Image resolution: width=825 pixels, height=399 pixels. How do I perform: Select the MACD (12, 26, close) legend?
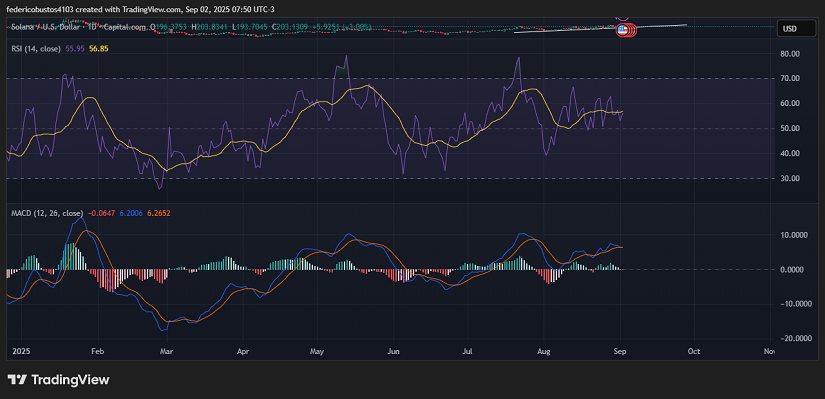pyautogui.click(x=47, y=213)
